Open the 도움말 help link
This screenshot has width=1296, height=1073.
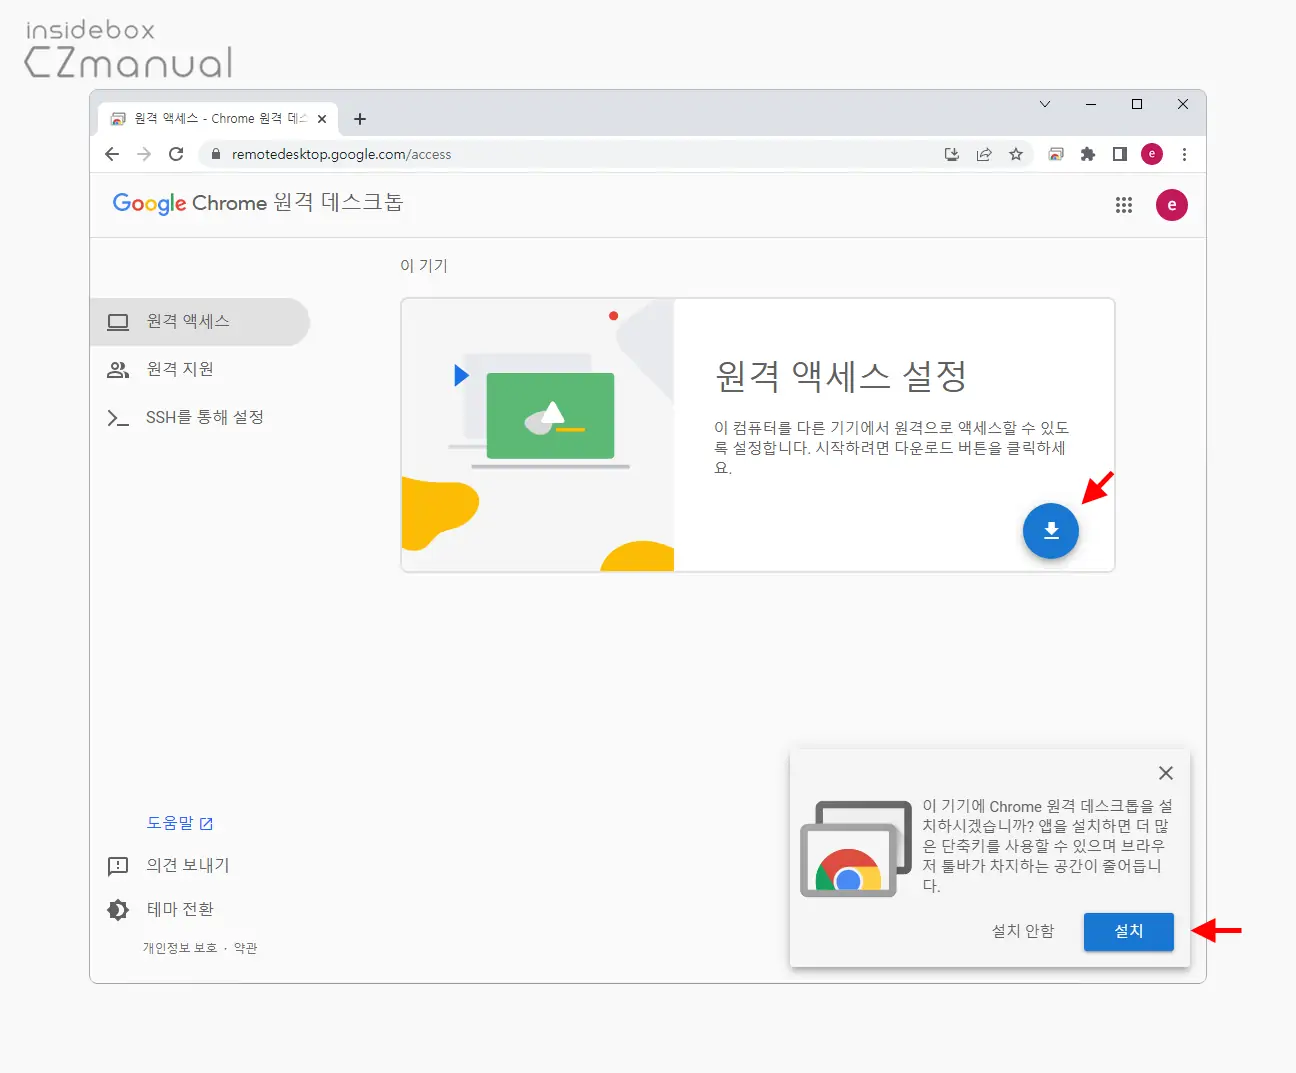coord(180,823)
